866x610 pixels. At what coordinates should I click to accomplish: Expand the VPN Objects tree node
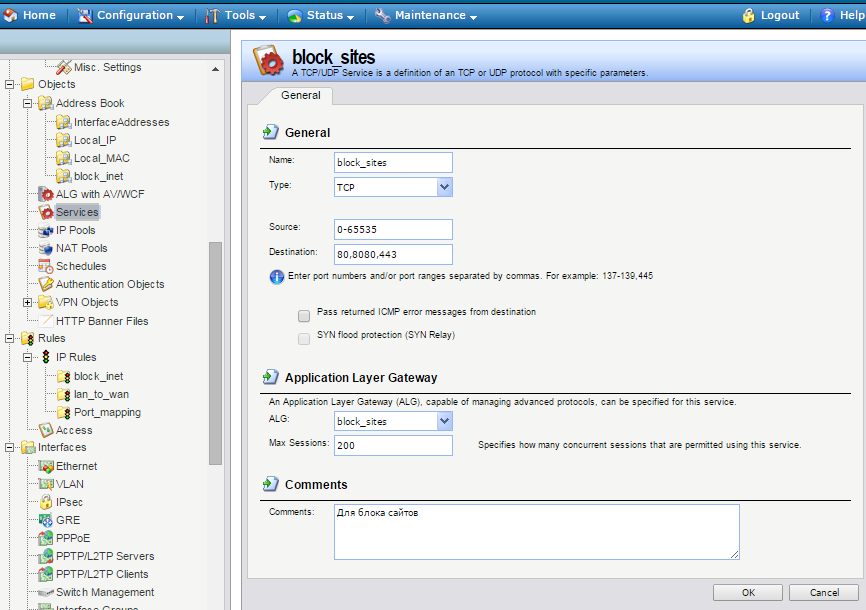pos(28,302)
